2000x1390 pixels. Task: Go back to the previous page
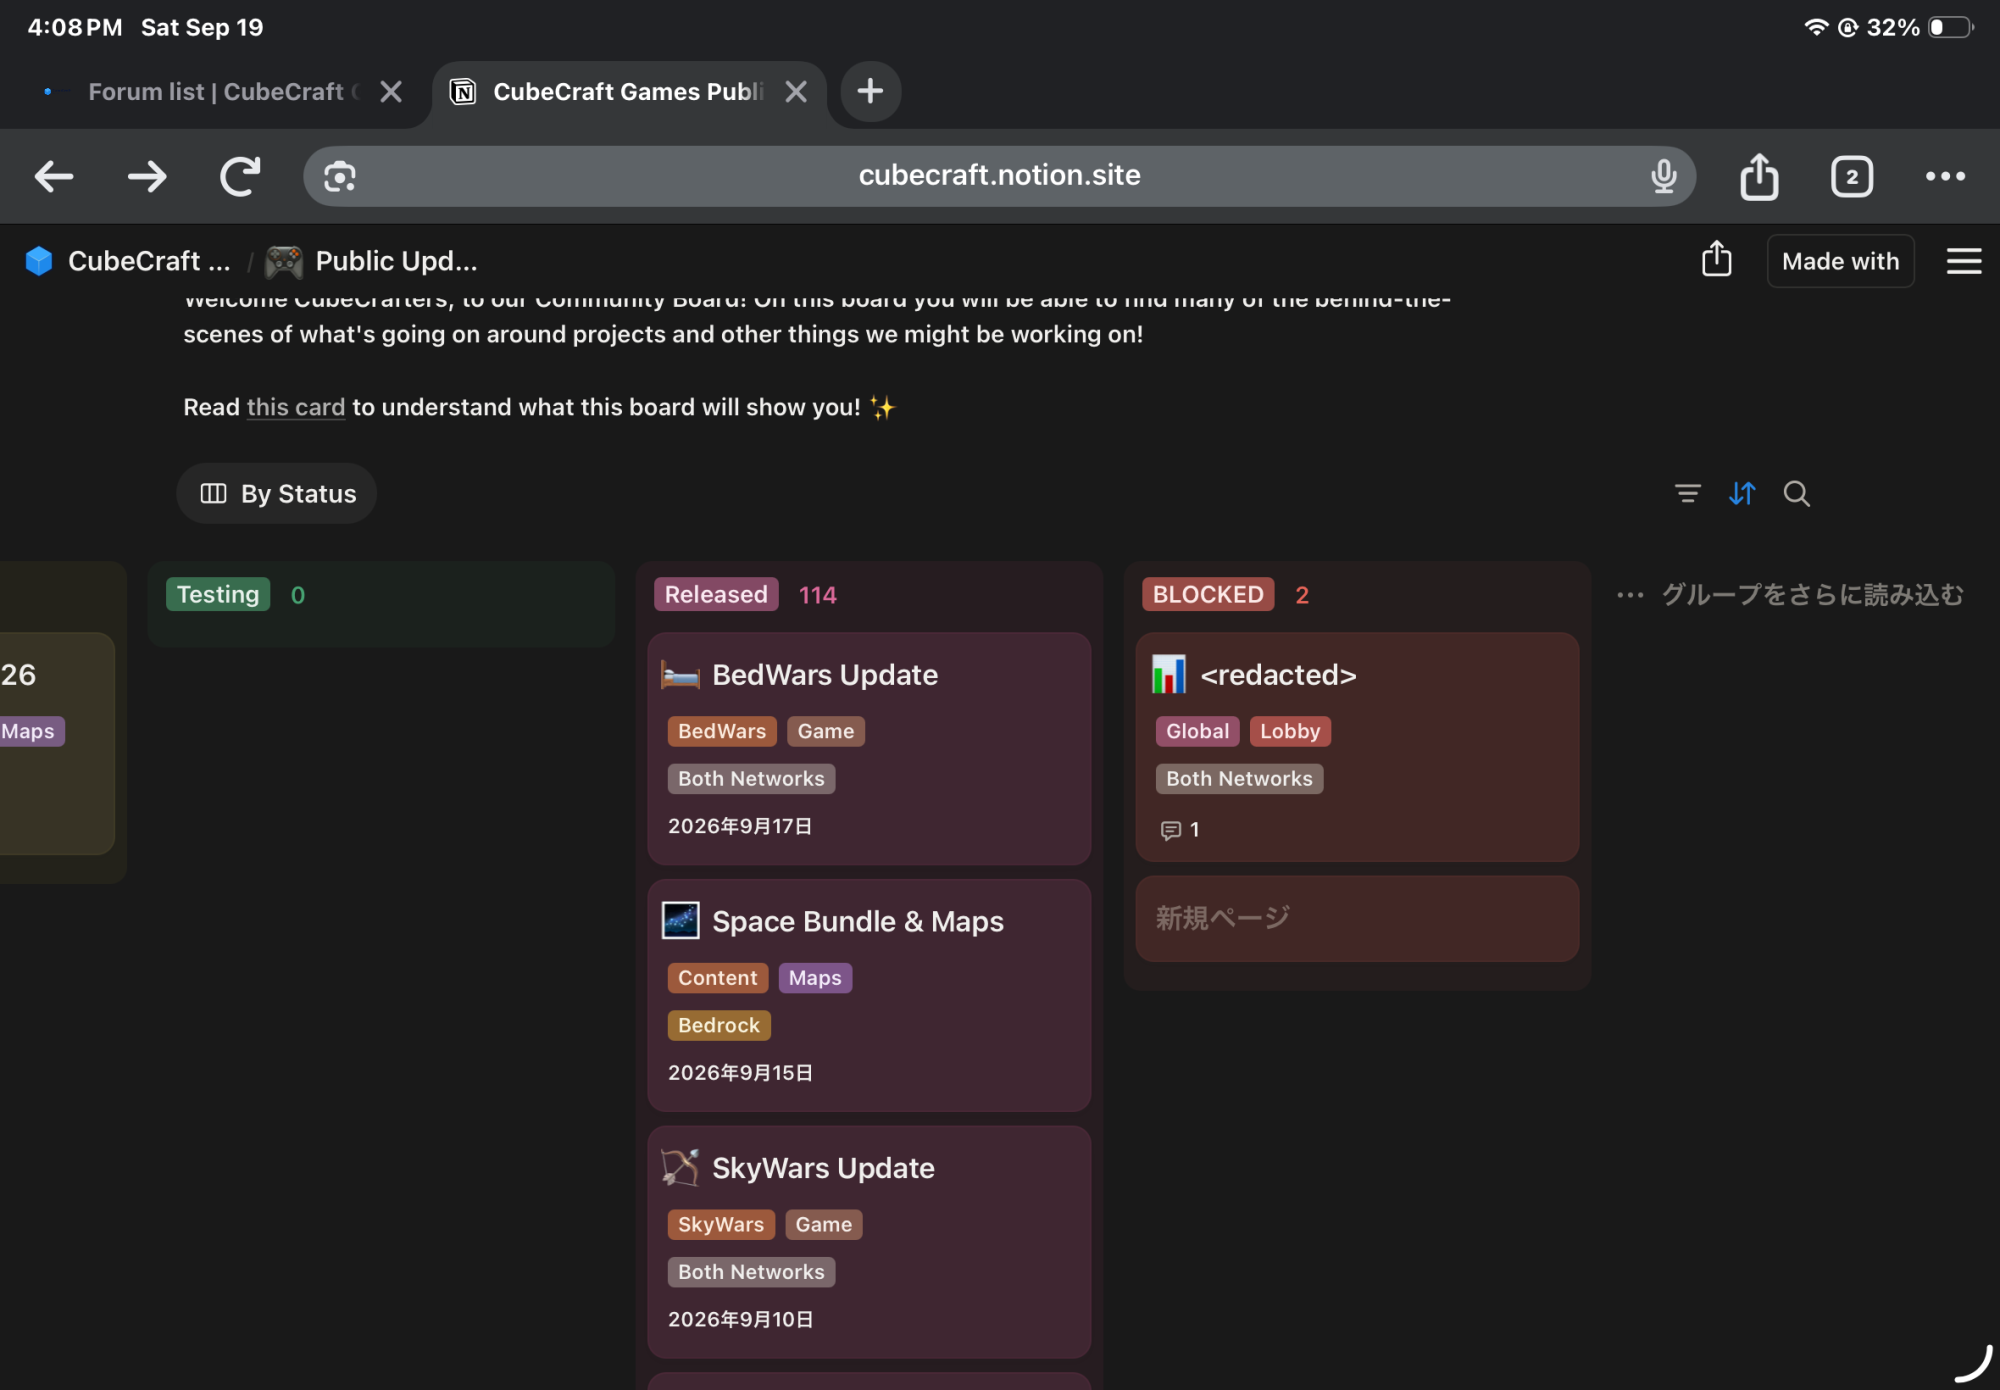54,177
